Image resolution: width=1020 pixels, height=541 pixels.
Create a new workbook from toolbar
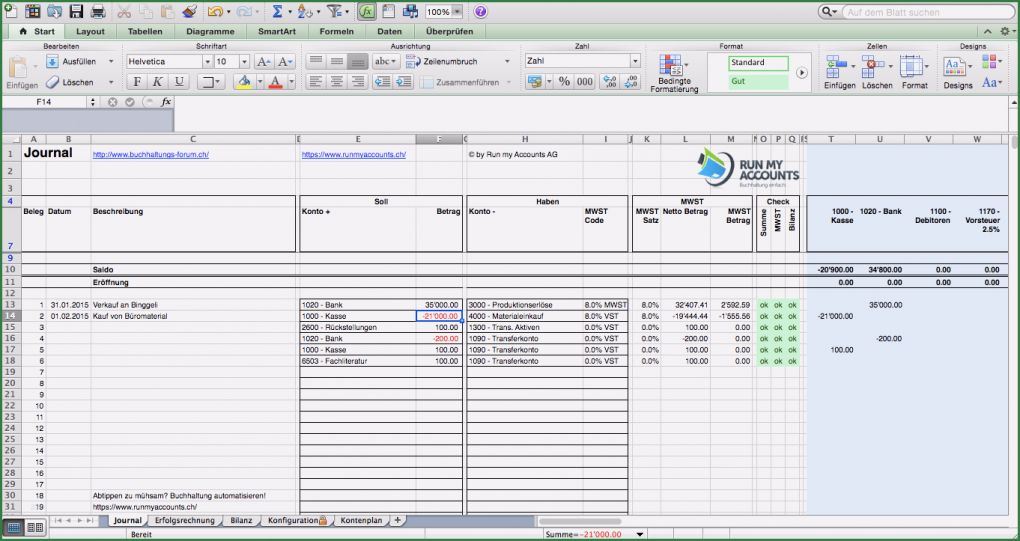11,11
